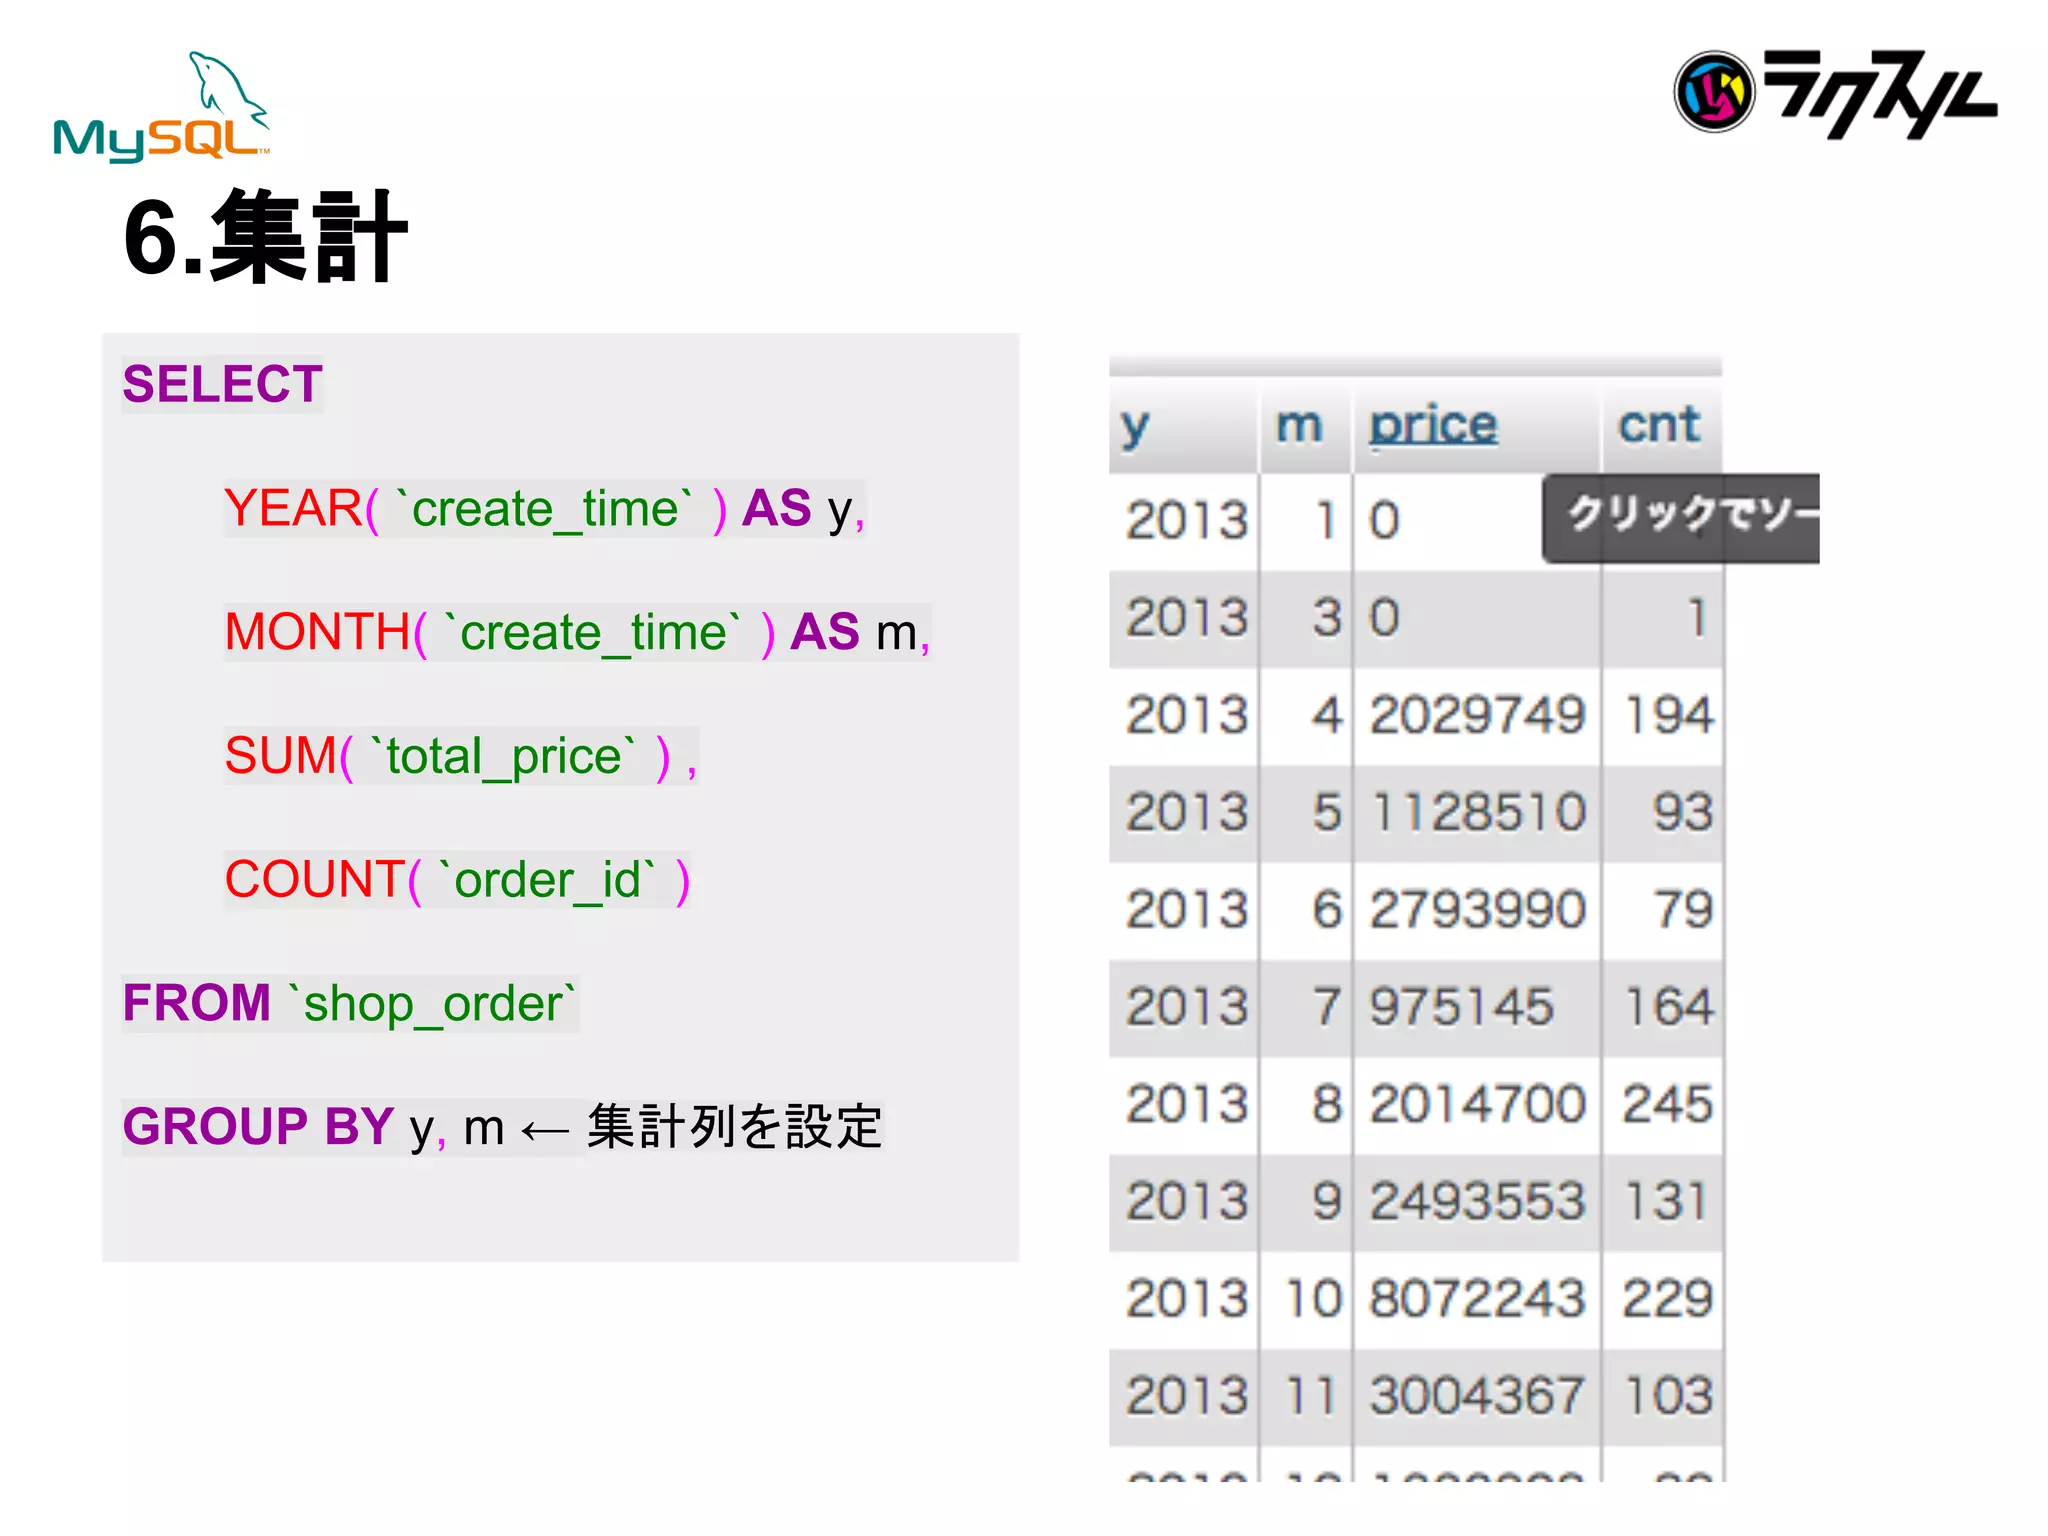2048x1536 pixels.
Task: Click the MySQL dolphin logo
Action: tap(161, 106)
